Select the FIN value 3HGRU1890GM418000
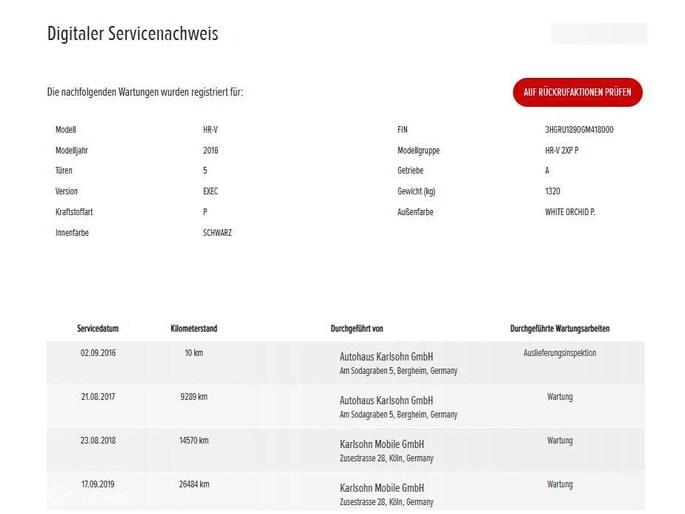Screen dimensions: 685x514 tap(579, 130)
